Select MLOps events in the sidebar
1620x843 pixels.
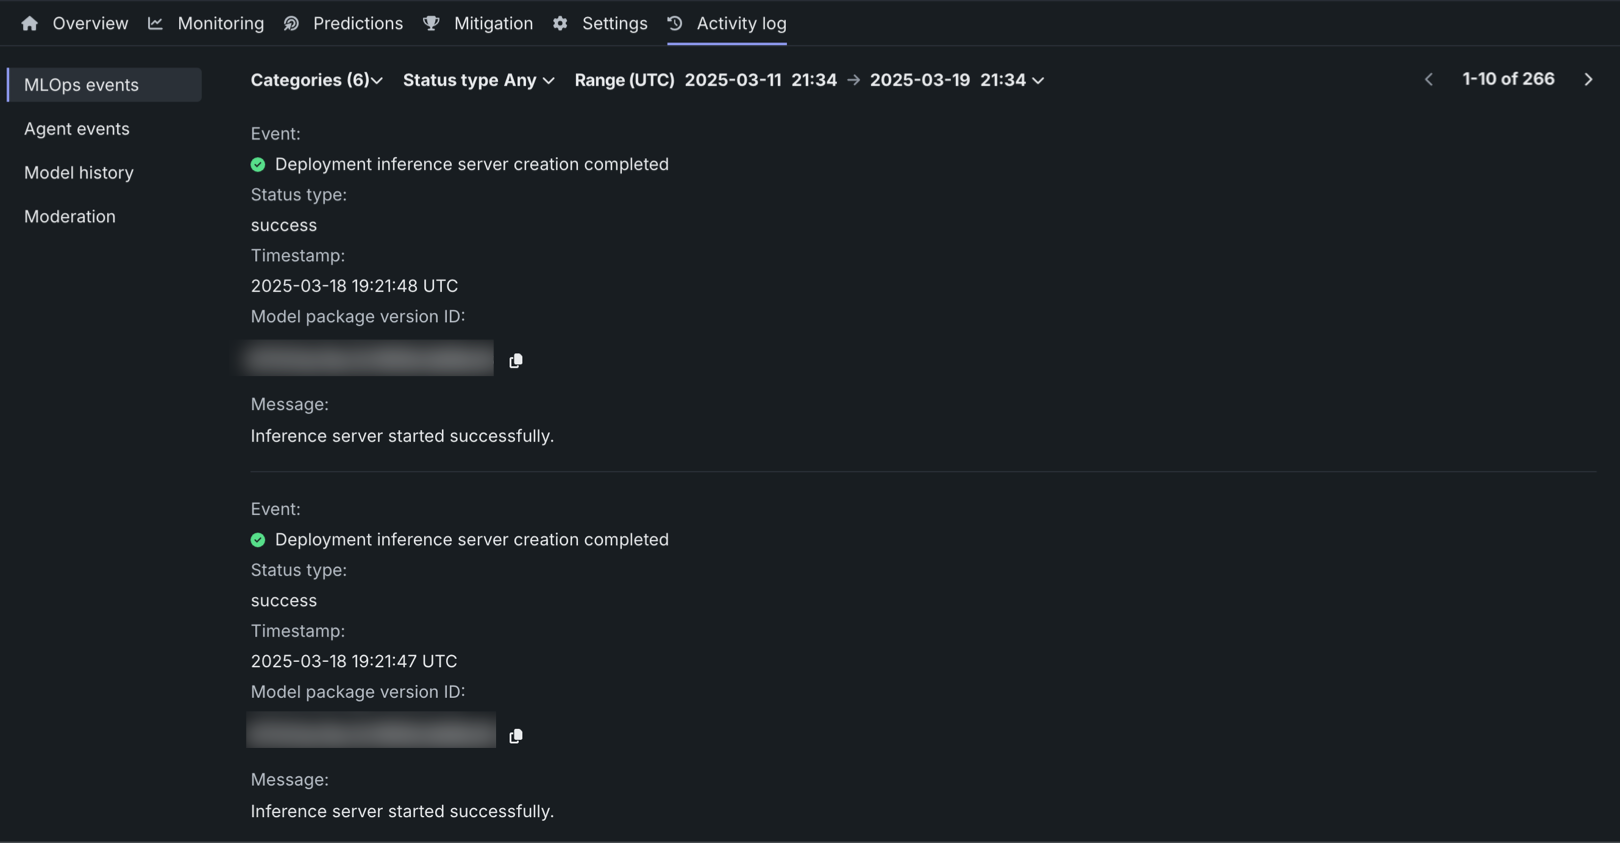click(81, 85)
